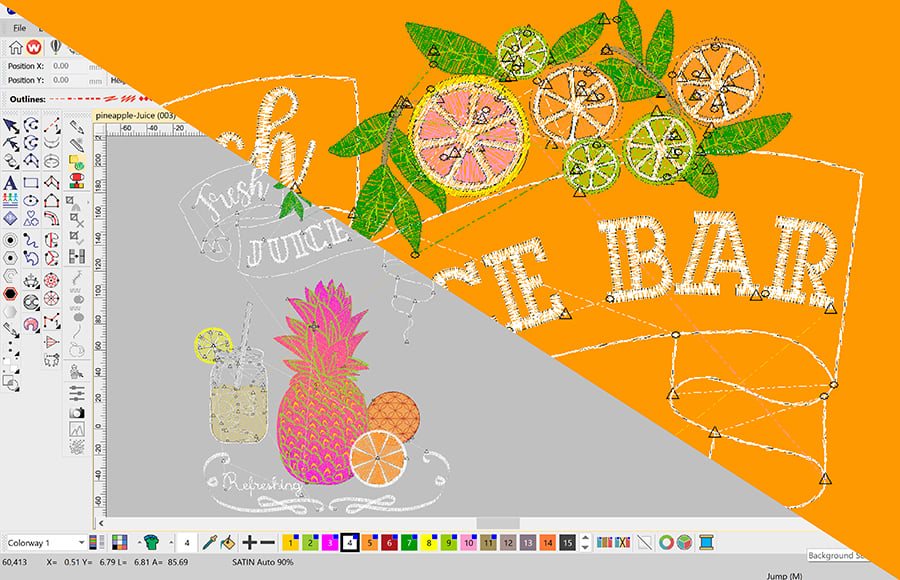Image resolution: width=900 pixels, height=580 pixels.
Task: Select the arrow Select Object tool
Action: [11, 125]
